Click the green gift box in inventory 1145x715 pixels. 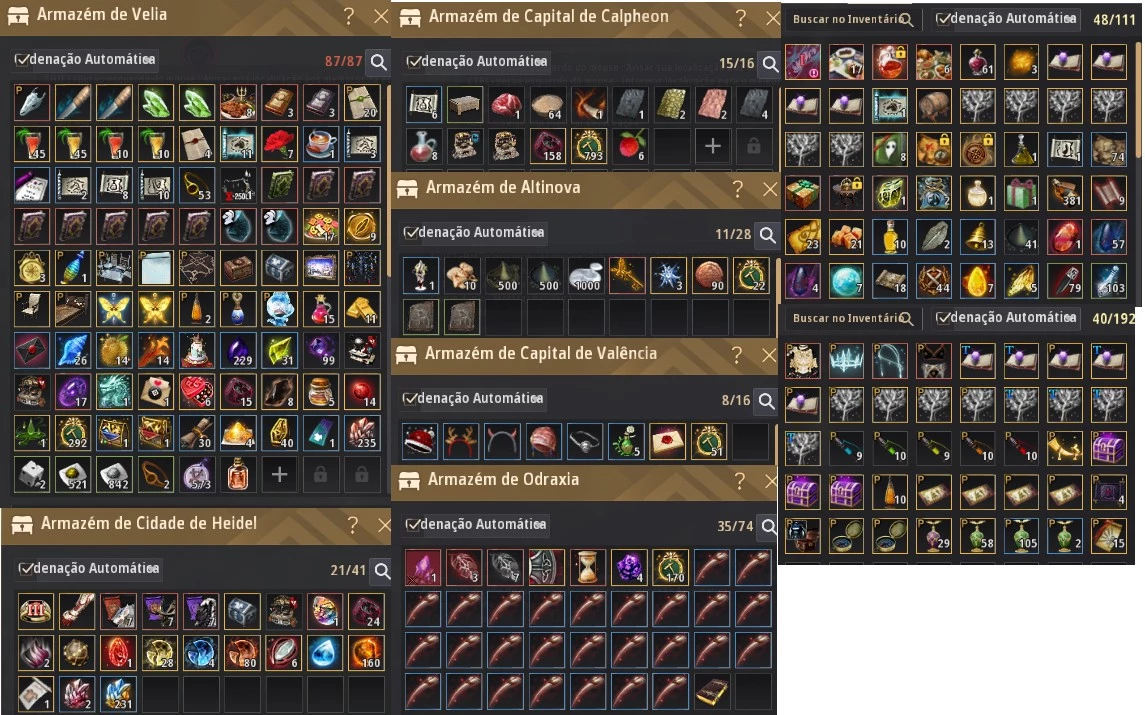1021,193
